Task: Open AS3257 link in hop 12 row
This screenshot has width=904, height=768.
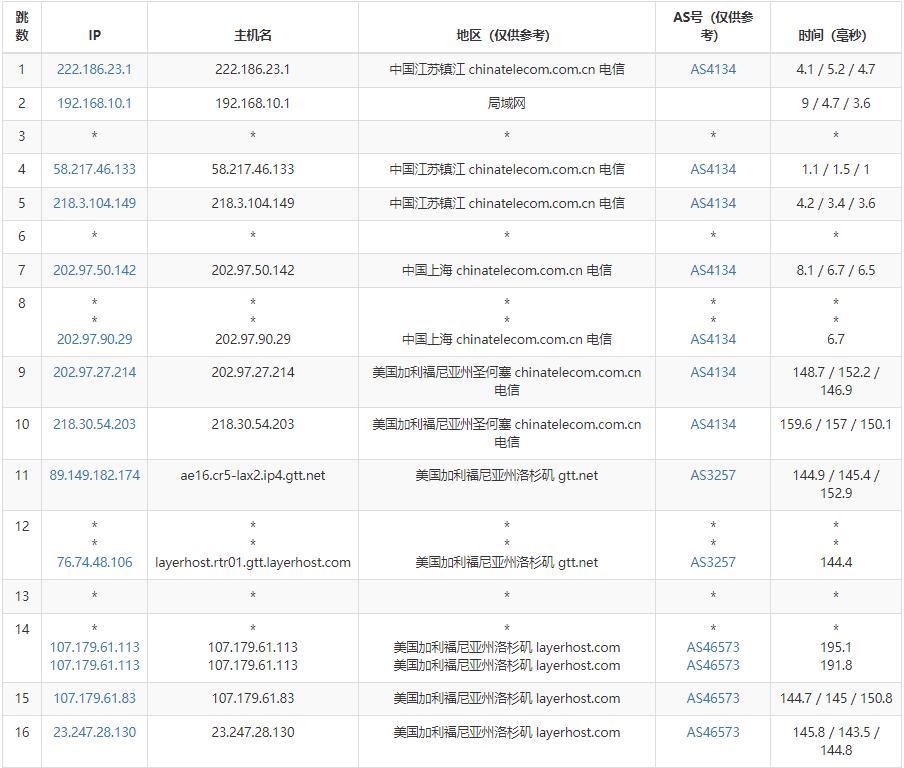Action: coord(713,563)
